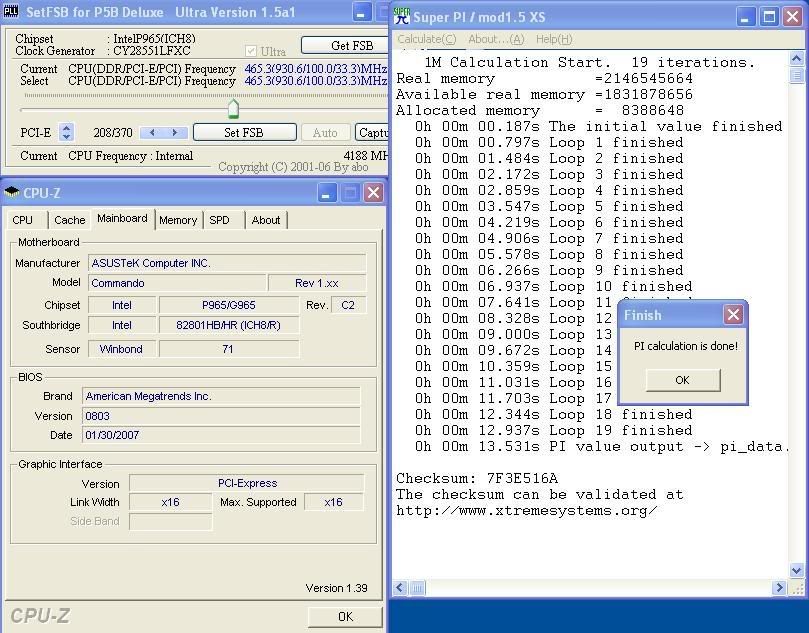Increase the PCI-E spinner value in SetFSB
The height and width of the screenshot is (633, 809).
pyautogui.click(x=67, y=128)
